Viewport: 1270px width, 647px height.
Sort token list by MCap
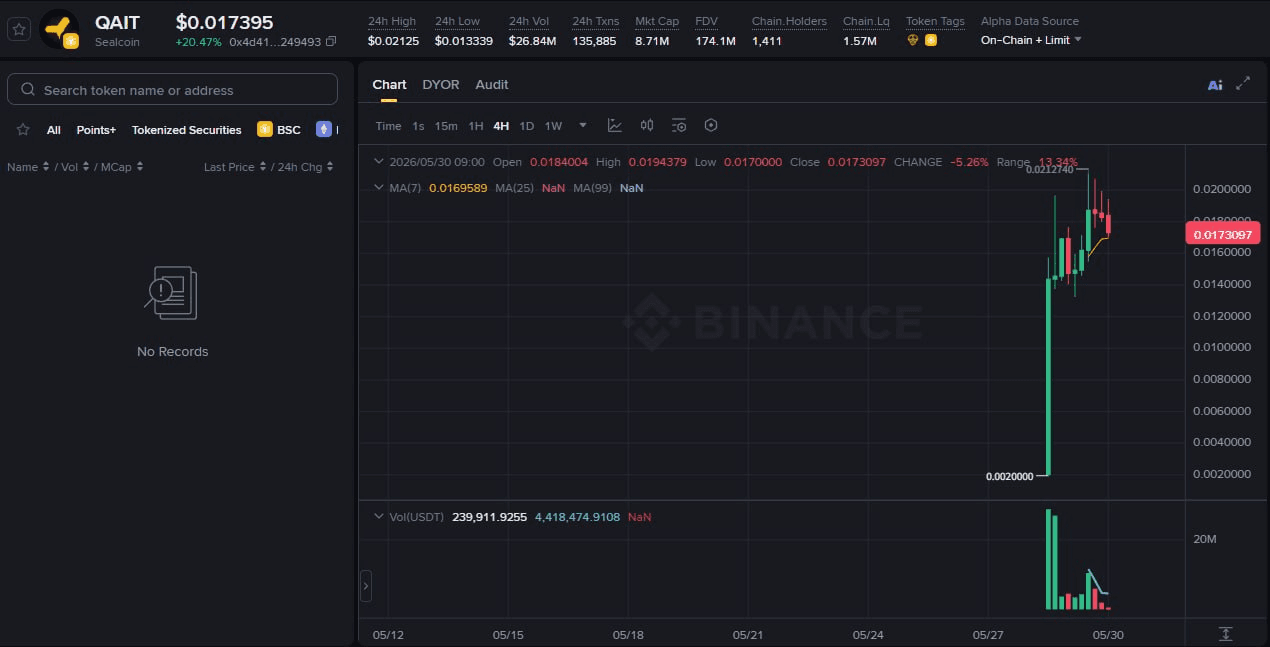pos(122,167)
